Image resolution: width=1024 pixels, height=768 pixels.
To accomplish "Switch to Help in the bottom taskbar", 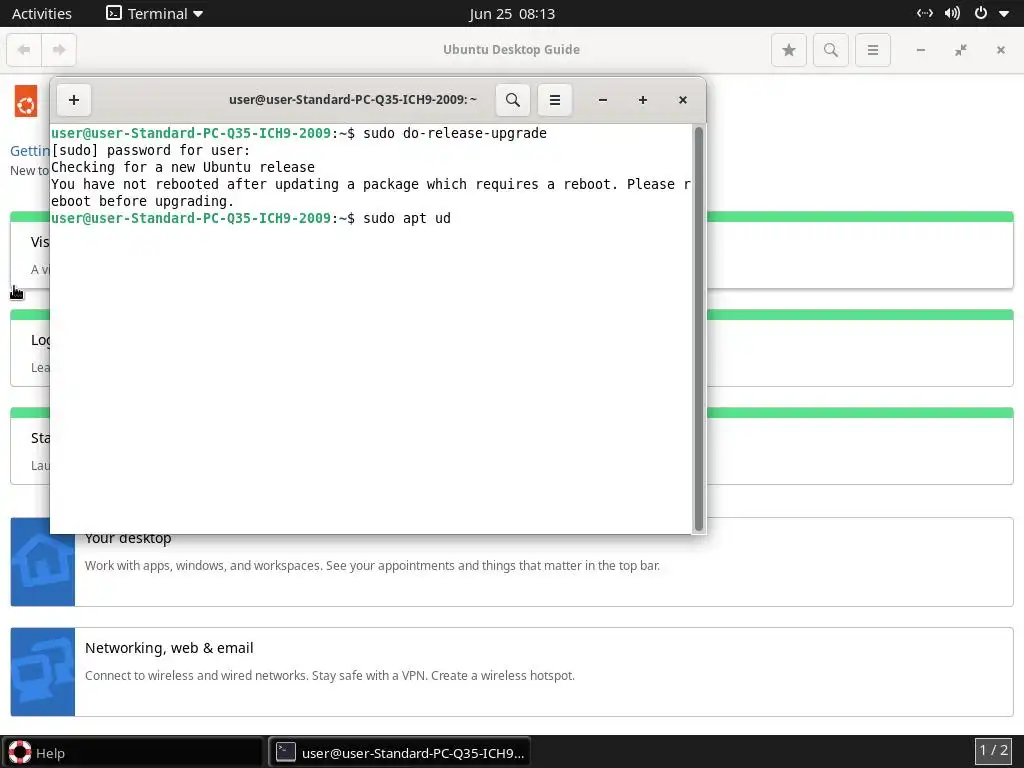I will tap(133, 753).
